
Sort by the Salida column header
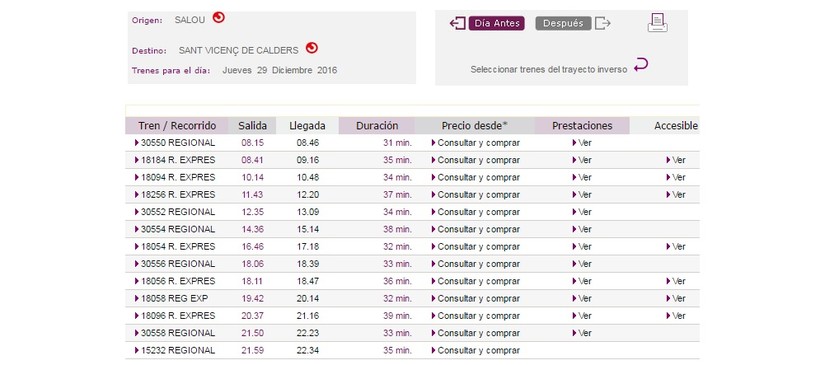point(253,126)
